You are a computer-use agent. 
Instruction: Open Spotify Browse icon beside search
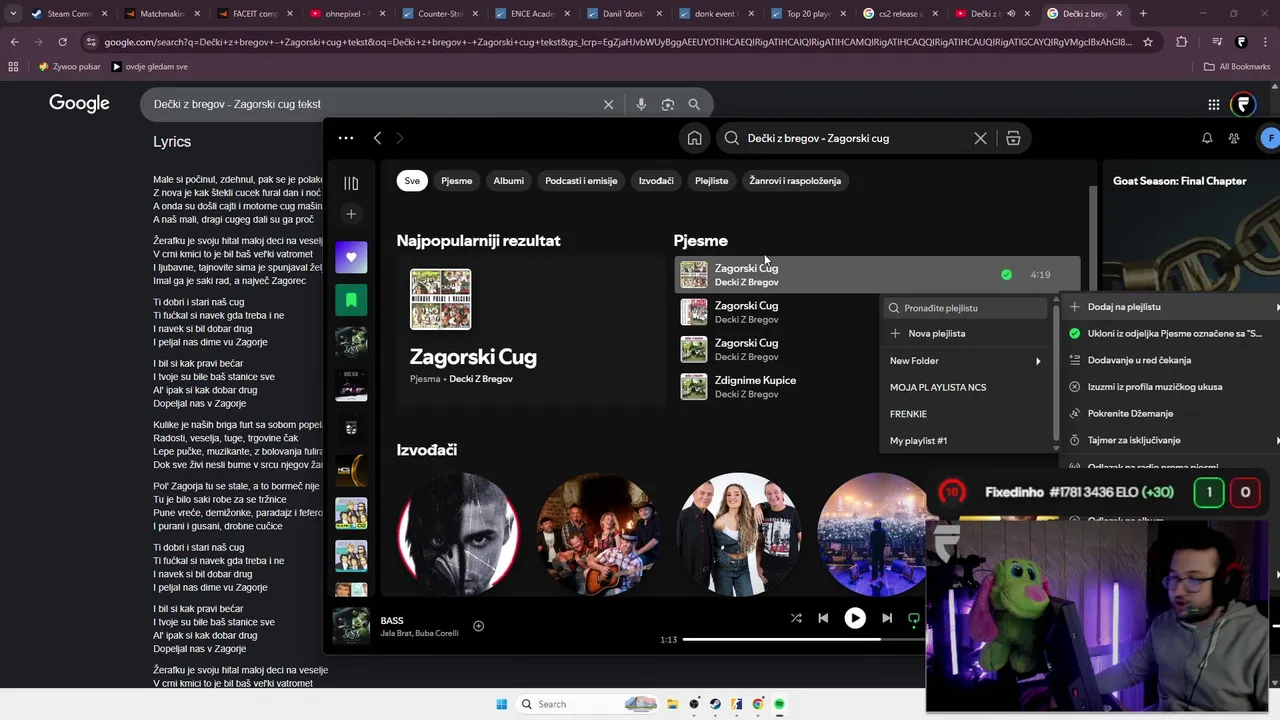(x=1013, y=138)
